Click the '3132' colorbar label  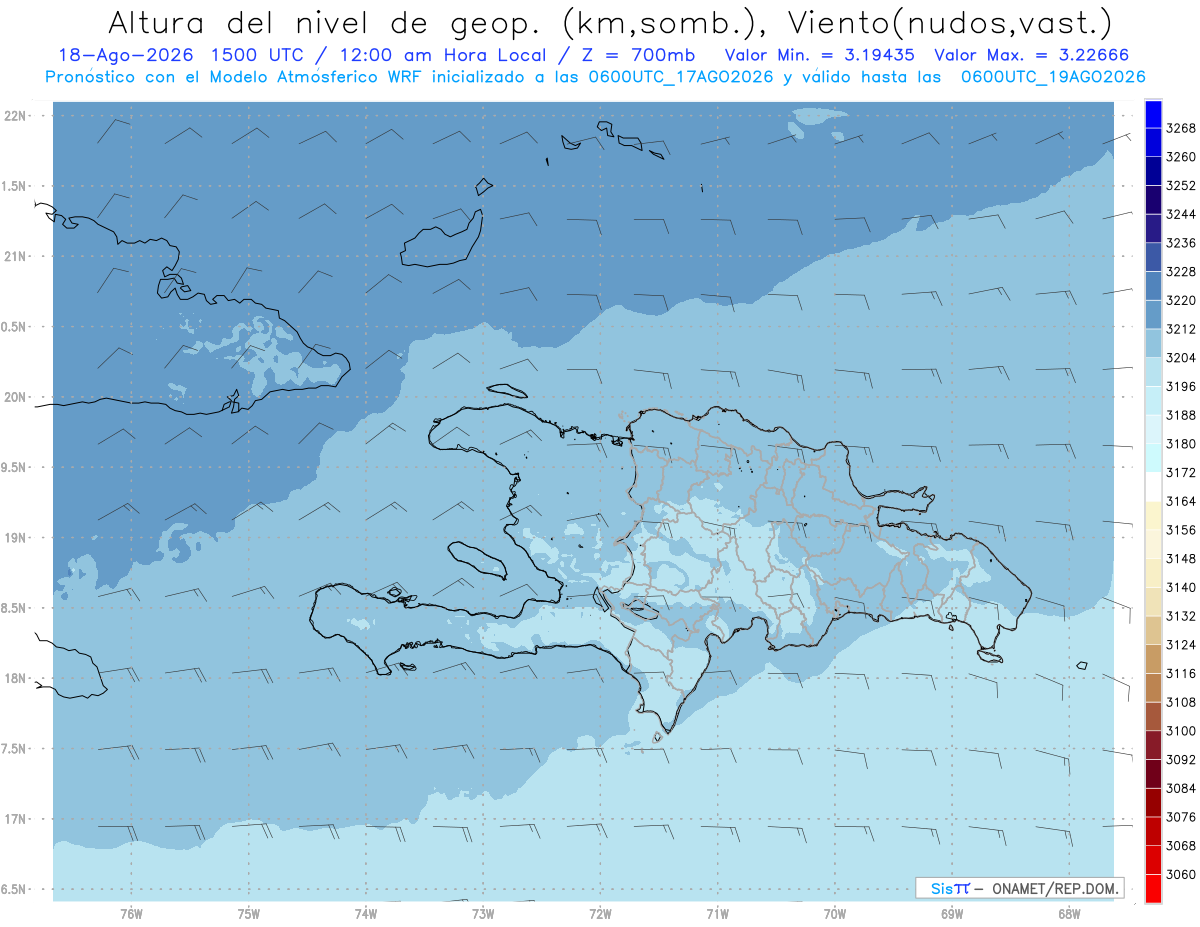(1181, 616)
